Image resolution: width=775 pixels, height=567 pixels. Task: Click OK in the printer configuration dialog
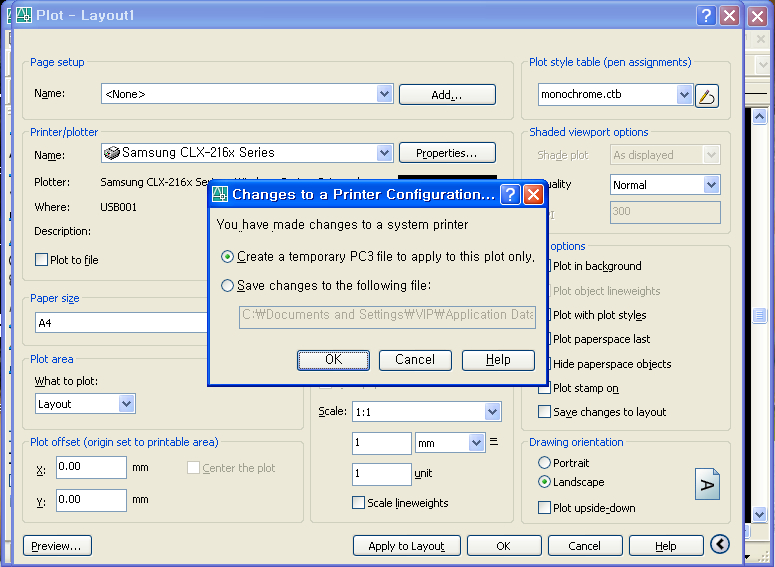tap(333, 360)
